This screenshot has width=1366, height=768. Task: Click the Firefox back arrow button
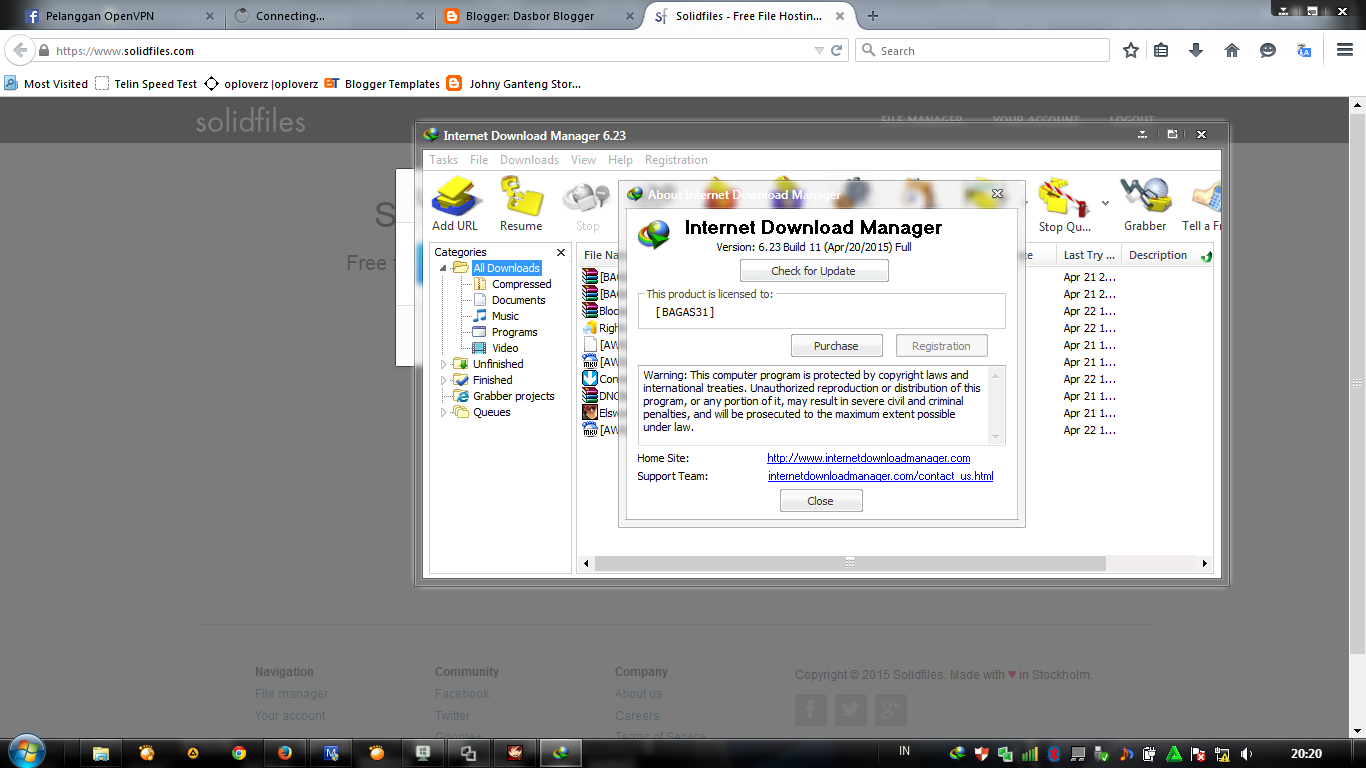[x=20, y=50]
